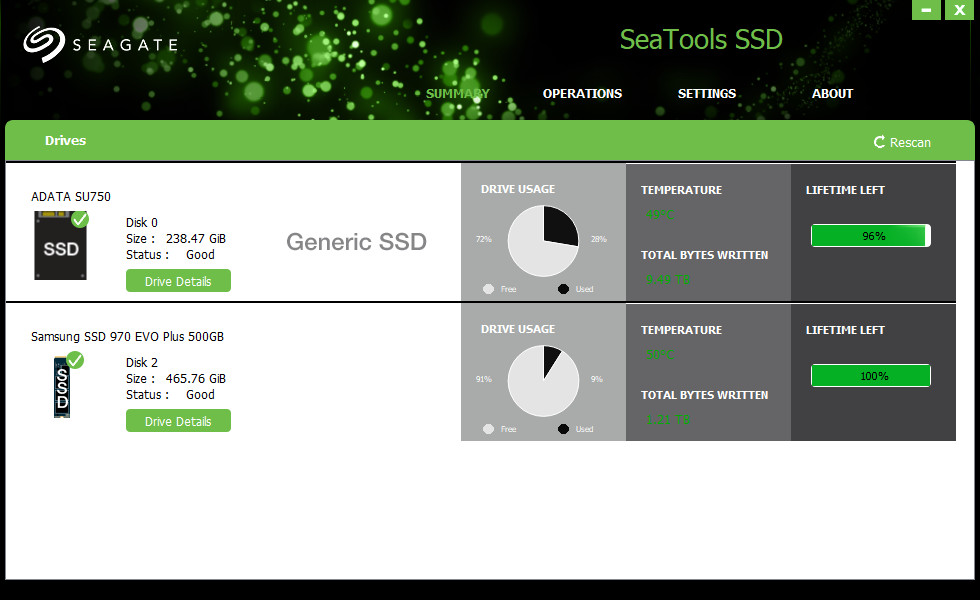Click the 9.49 TB bytes written value
This screenshot has height=600, width=980.
coord(668,280)
